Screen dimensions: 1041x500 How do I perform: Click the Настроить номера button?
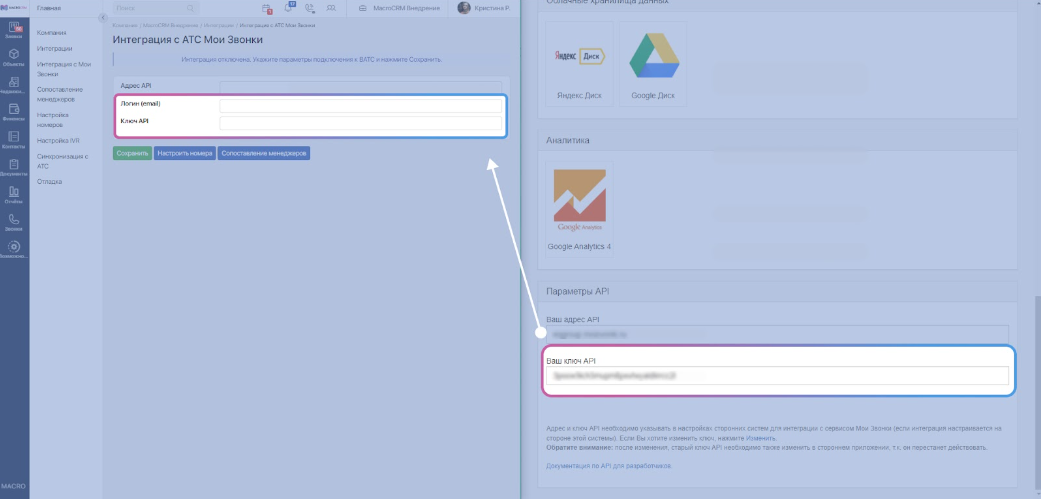coord(184,154)
